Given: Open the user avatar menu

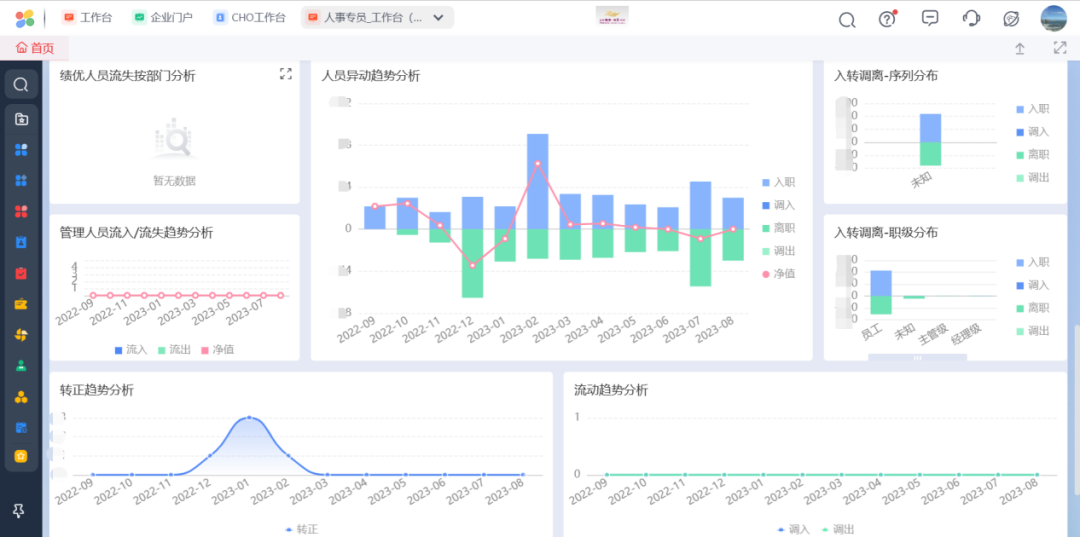Looking at the screenshot, I should [x=1054, y=18].
